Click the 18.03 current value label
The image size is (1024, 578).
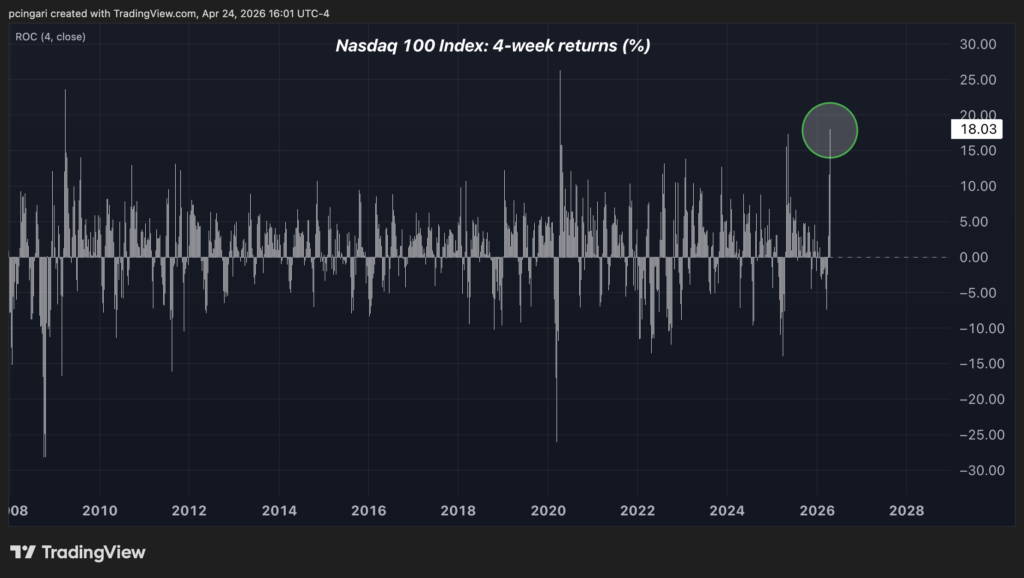point(977,129)
